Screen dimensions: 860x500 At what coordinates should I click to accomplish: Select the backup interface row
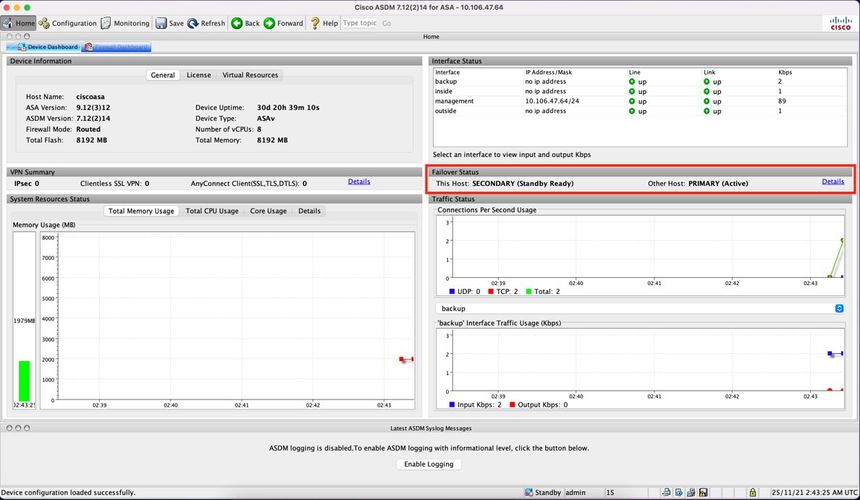point(640,82)
